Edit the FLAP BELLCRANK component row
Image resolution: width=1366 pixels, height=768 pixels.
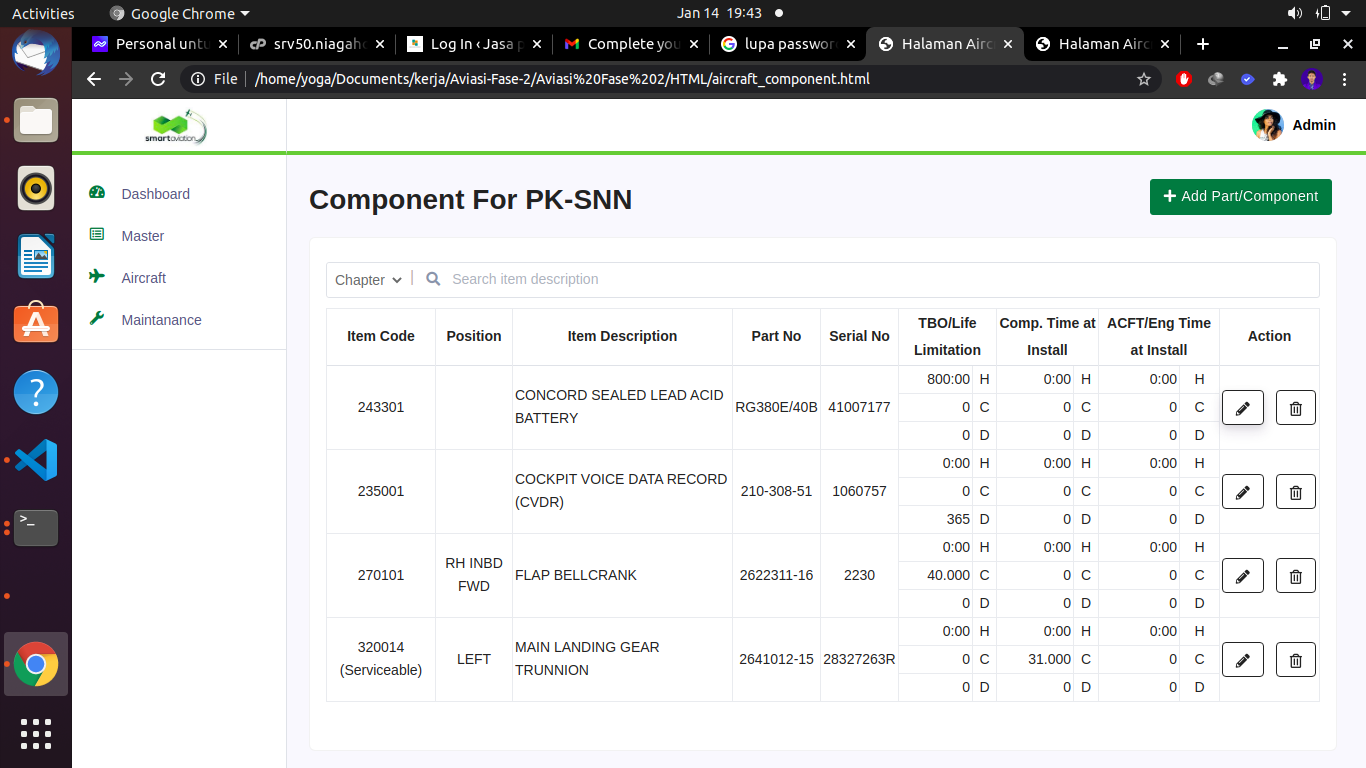[1242, 576]
